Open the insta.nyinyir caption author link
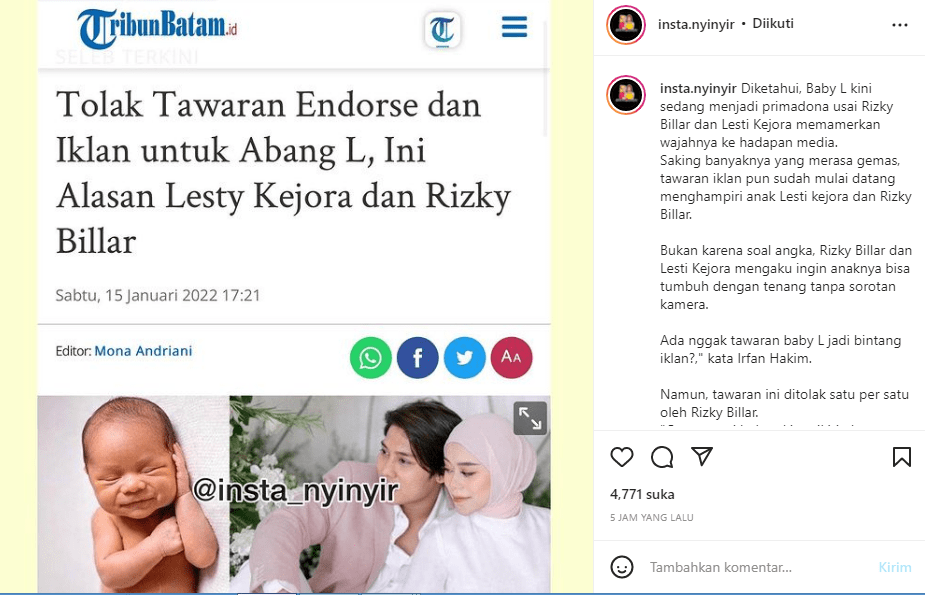925x595 pixels. point(698,88)
